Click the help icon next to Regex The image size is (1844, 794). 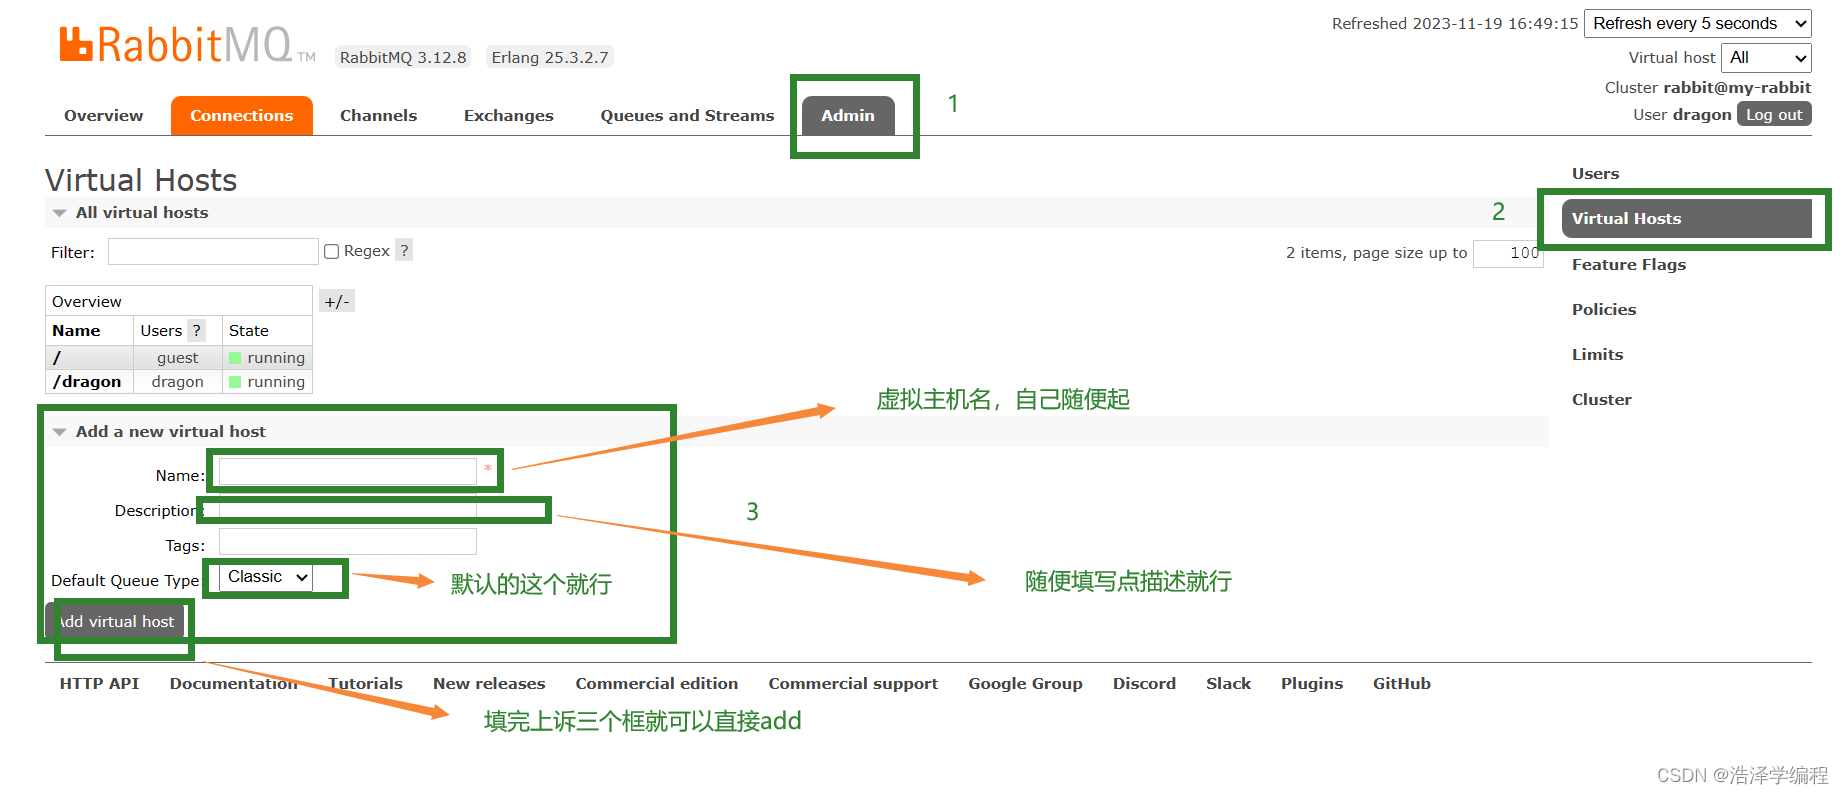[x=404, y=250]
